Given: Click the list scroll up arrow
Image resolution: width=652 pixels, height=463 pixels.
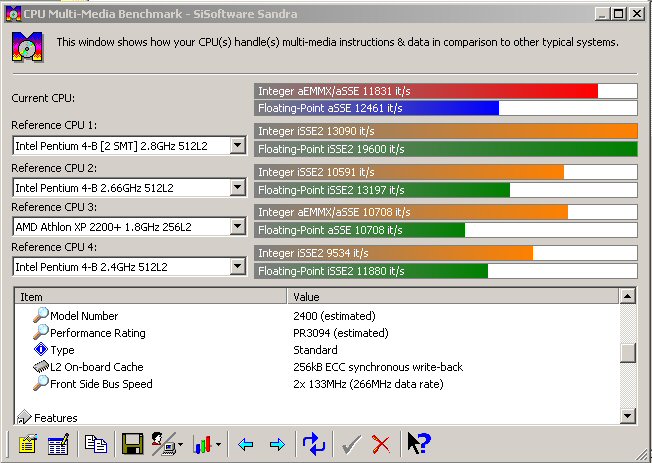Looking at the screenshot, I should pyautogui.click(x=627, y=296).
